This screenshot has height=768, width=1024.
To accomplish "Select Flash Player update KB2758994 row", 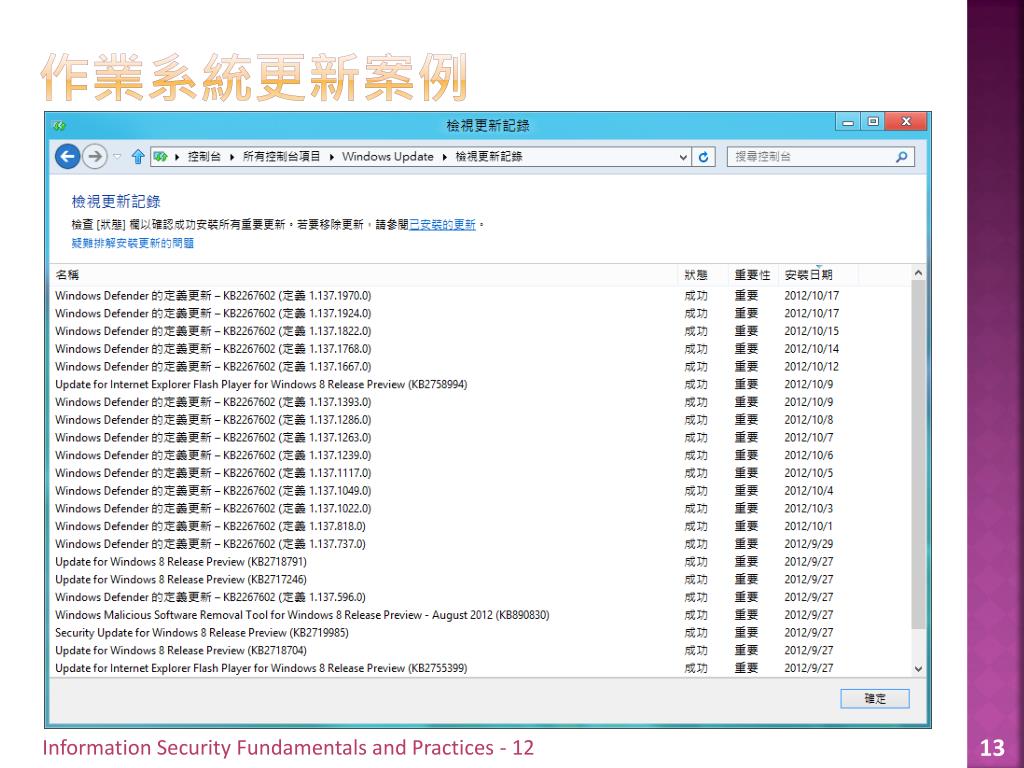I will (x=481, y=384).
